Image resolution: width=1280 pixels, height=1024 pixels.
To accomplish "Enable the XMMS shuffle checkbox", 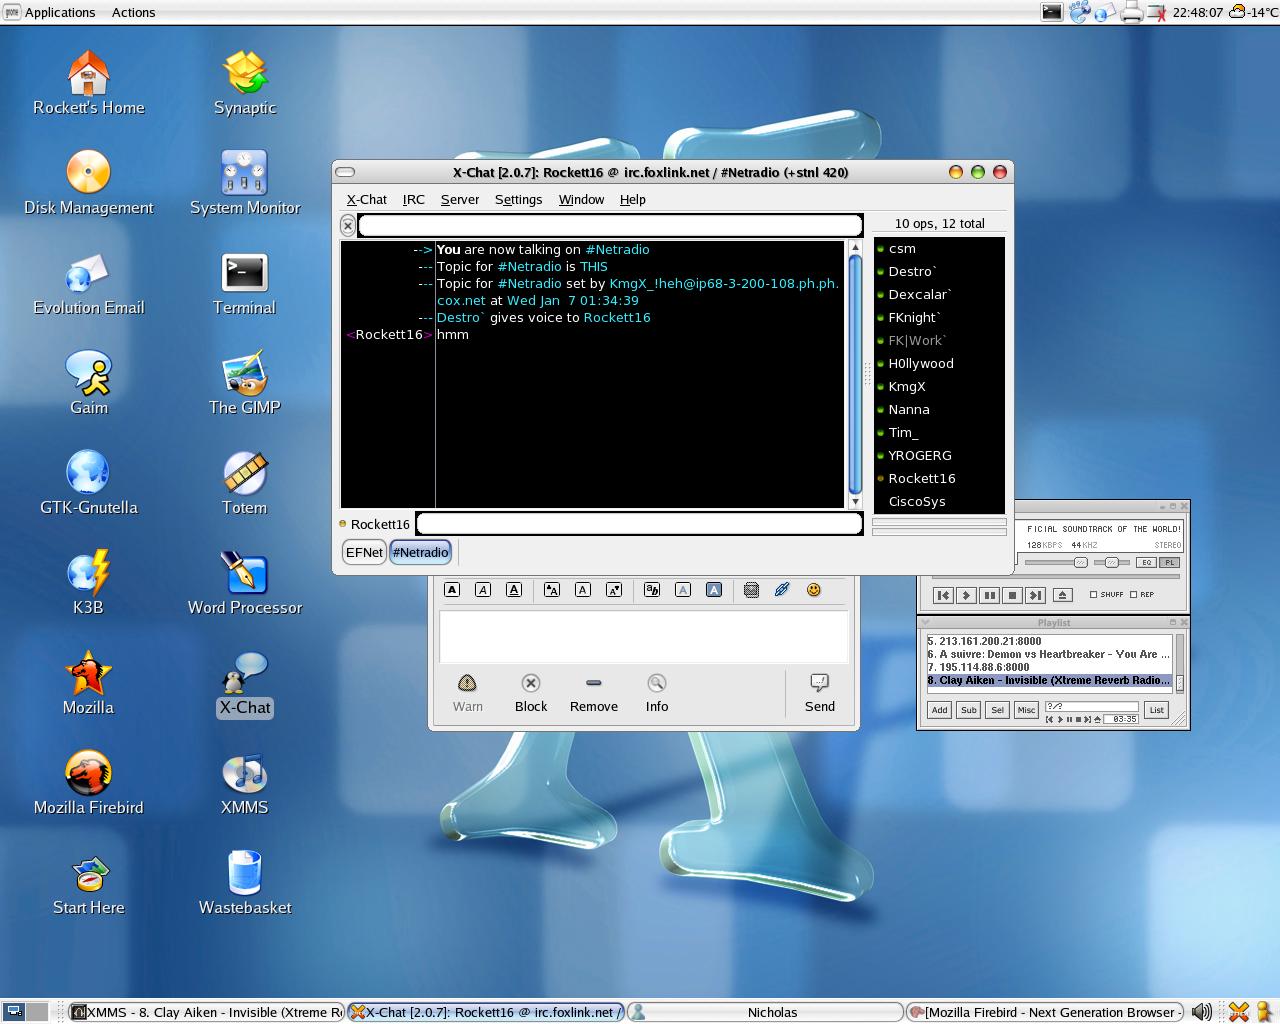I will (x=1093, y=594).
